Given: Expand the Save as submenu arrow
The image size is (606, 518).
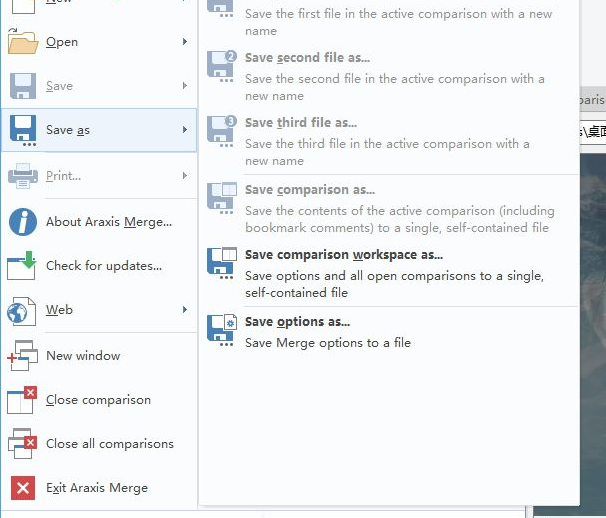Looking at the screenshot, I should coord(185,130).
